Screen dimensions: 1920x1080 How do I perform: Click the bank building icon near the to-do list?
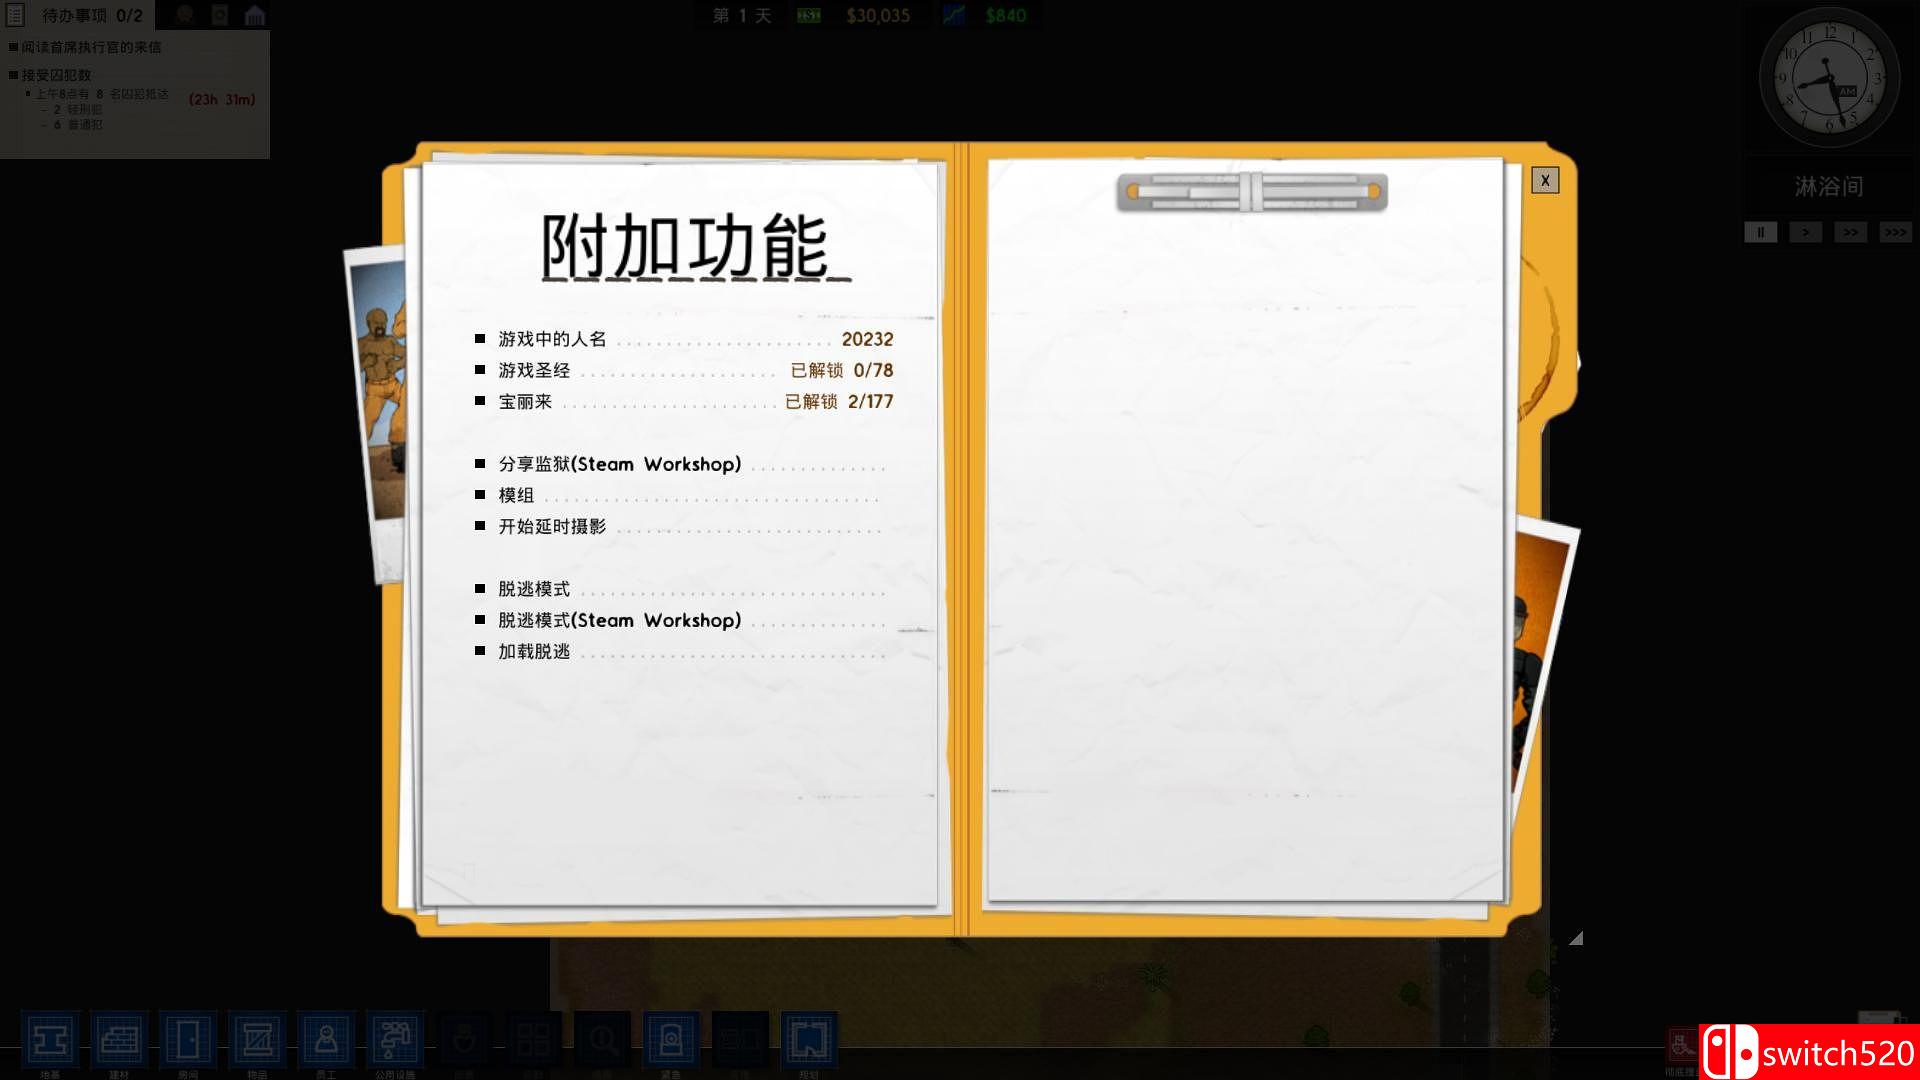point(253,14)
